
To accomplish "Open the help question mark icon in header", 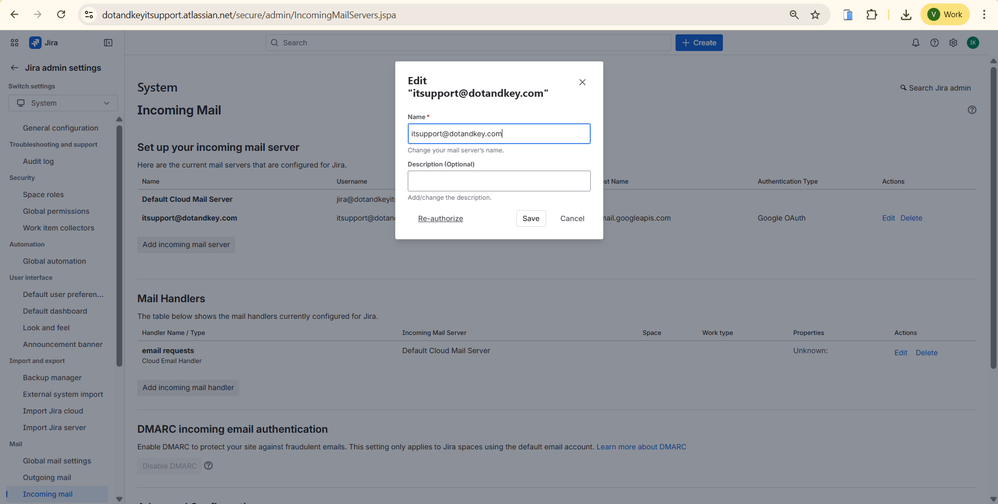I will (934, 43).
